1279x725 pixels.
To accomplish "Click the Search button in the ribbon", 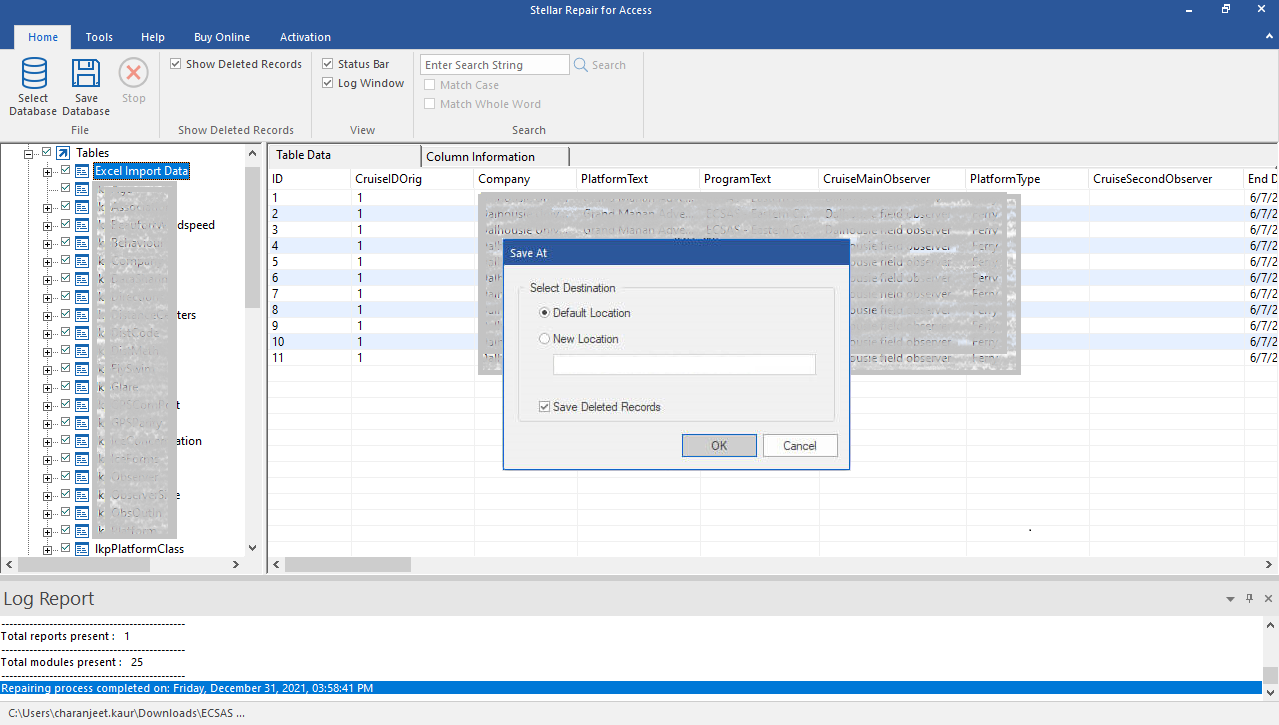I will 600,65.
